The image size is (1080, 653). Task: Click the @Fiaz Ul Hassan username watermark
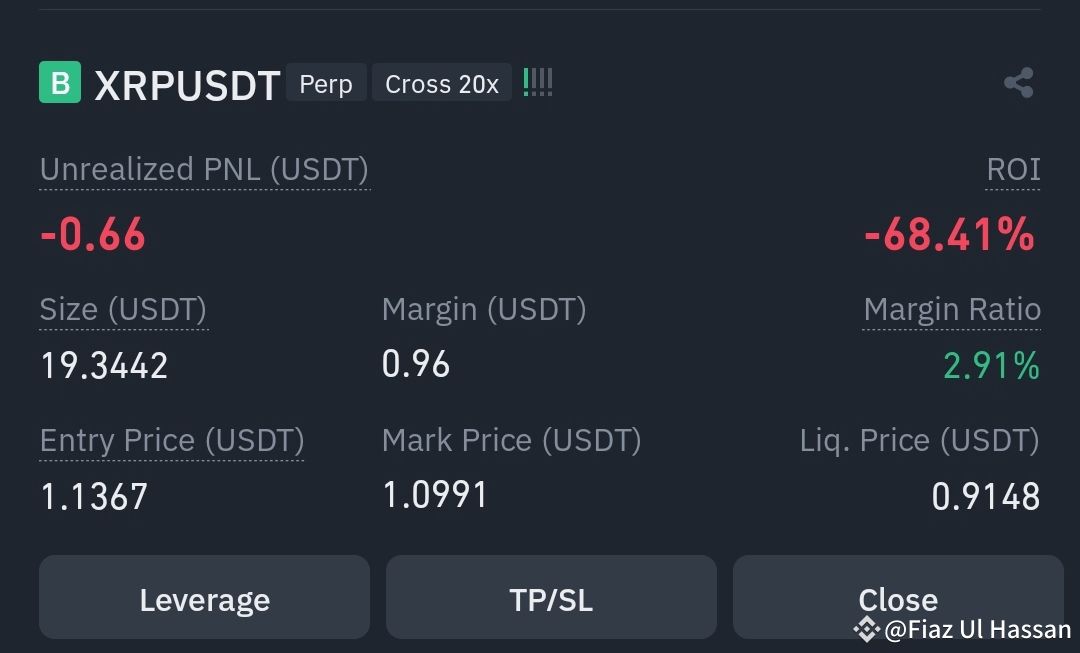pyautogui.click(x=977, y=629)
